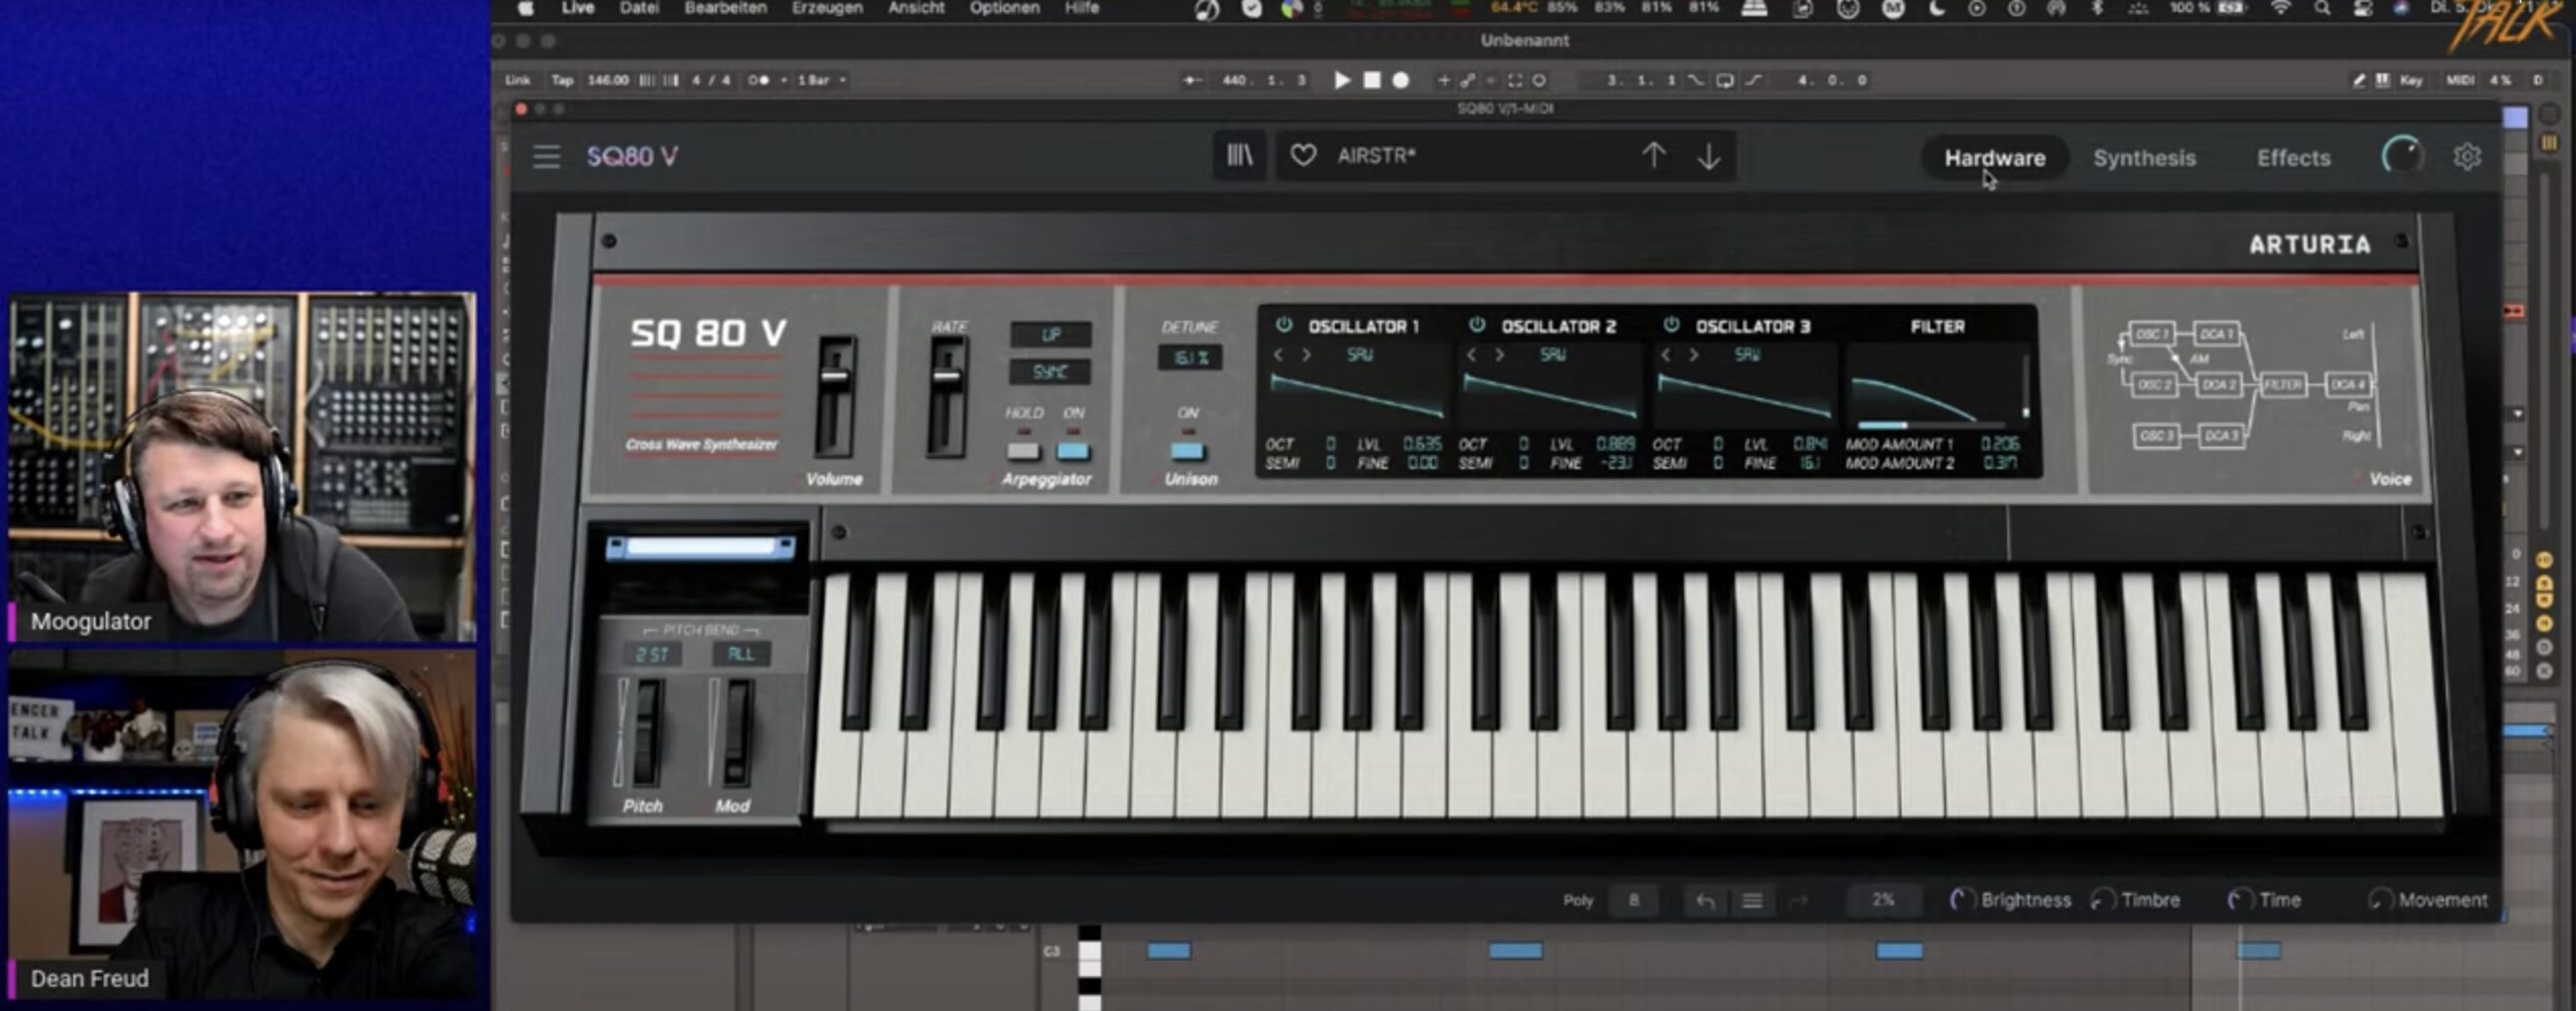Click the Pitch bend wheel
2576x1011 pixels.
pyautogui.click(x=648, y=733)
